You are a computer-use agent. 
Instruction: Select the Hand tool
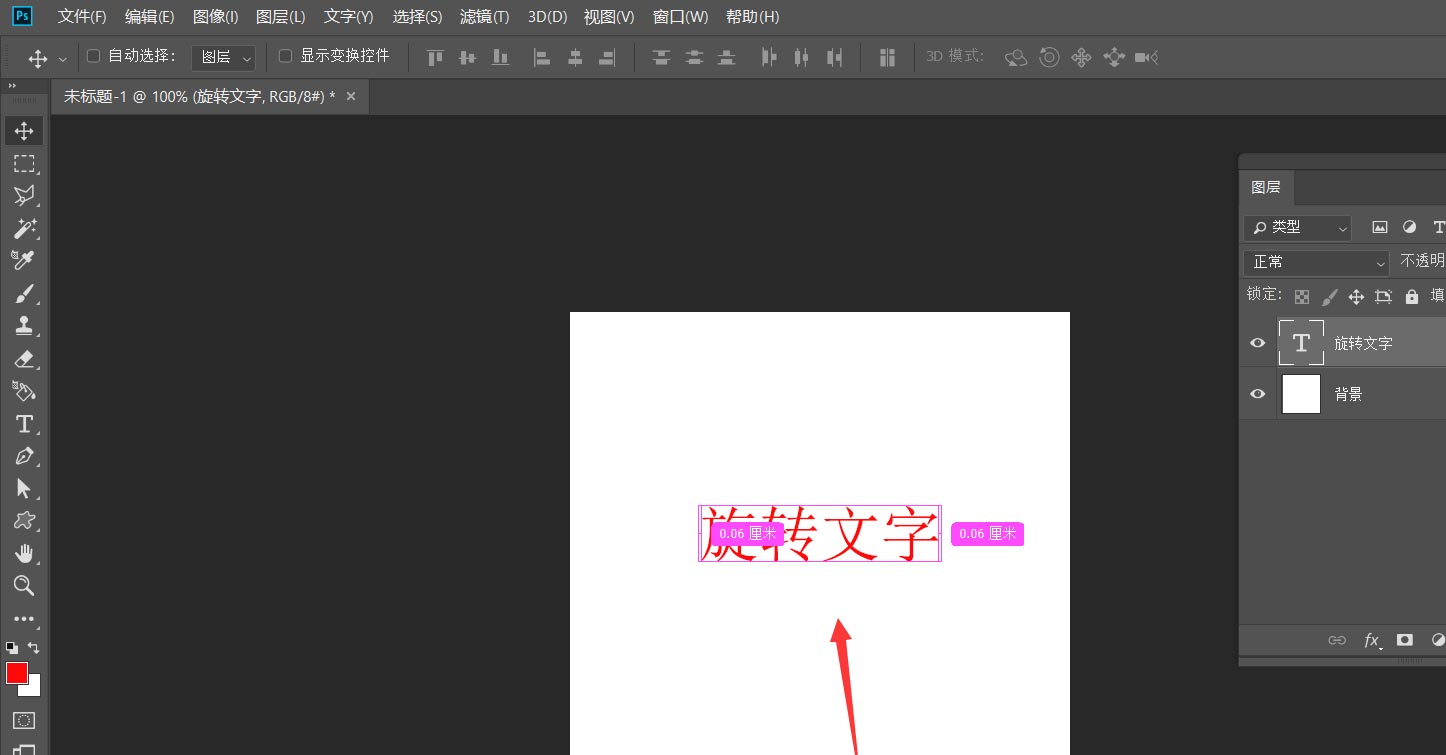point(24,553)
